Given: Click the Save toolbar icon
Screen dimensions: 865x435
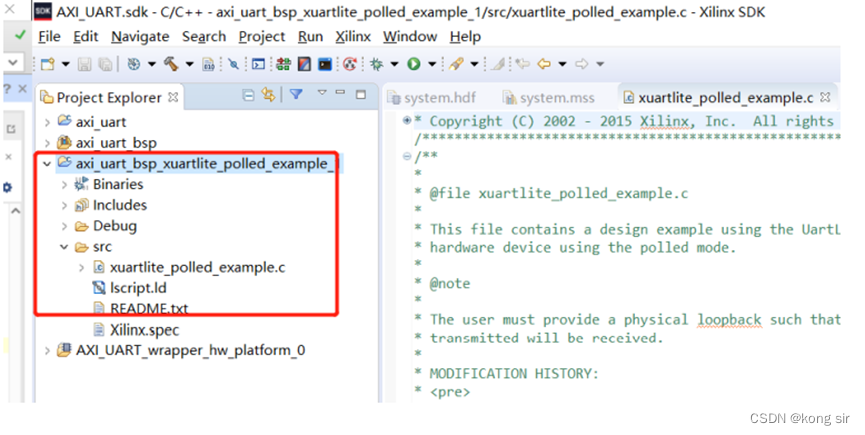Looking at the screenshot, I should 84,64.
